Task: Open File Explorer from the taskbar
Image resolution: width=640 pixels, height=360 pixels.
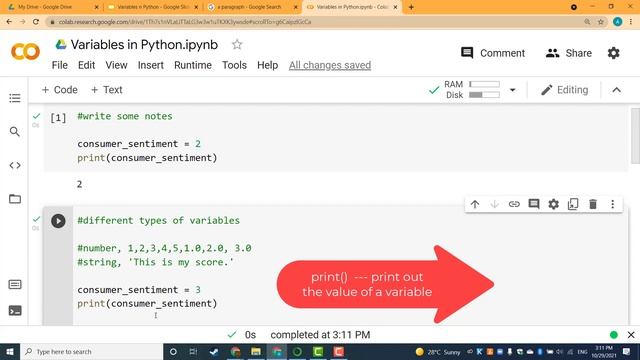Action: click(x=256, y=351)
